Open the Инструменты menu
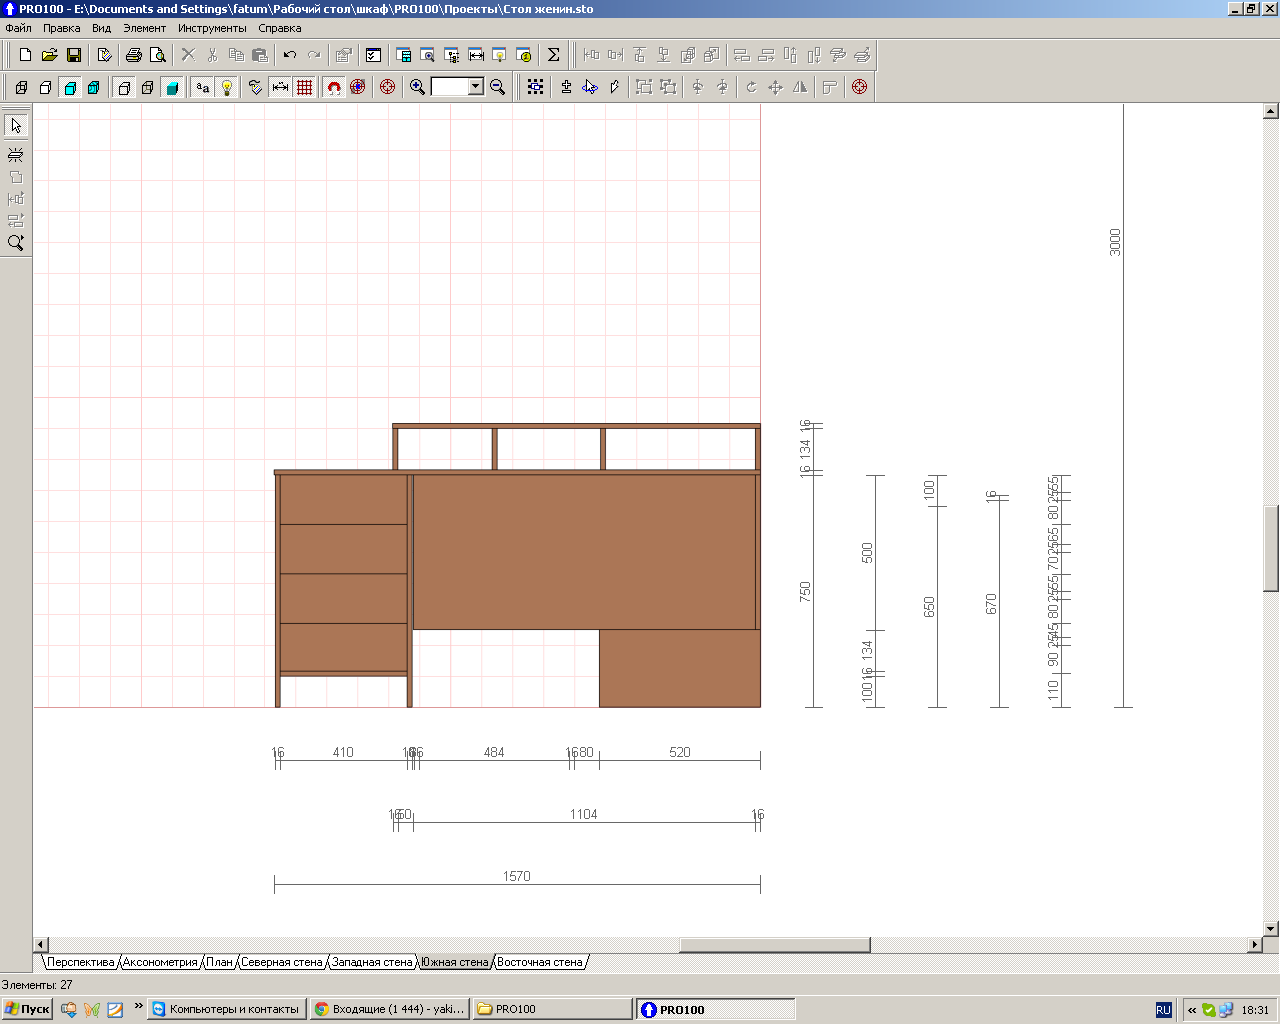 click(x=212, y=28)
